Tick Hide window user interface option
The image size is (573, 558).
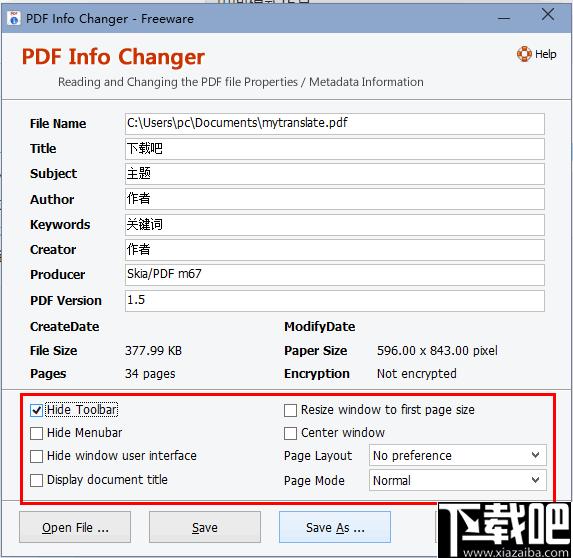(36, 456)
